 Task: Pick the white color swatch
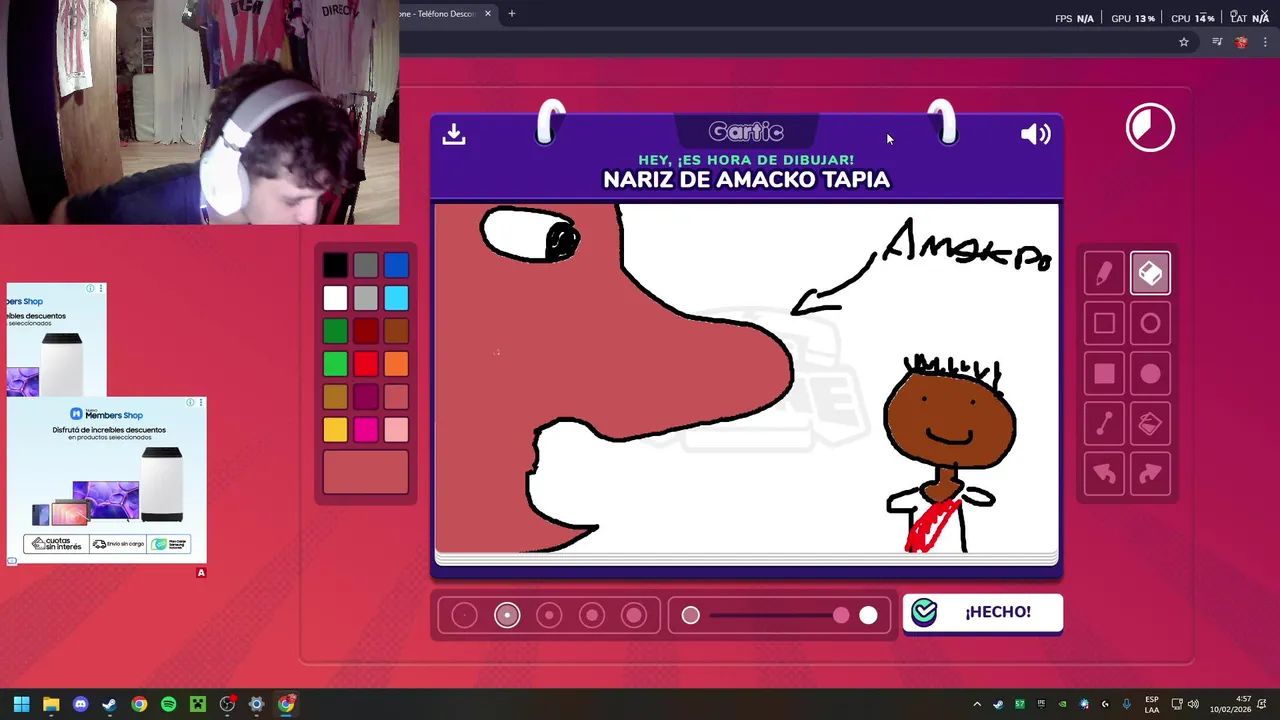click(x=335, y=298)
